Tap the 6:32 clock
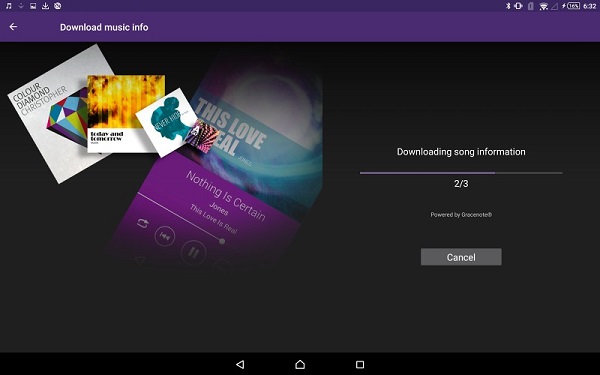600x375 pixels. [x=590, y=6]
